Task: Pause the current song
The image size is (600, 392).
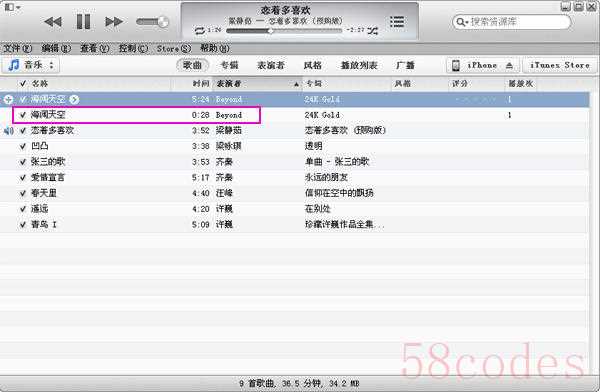Action: (83, 21)
